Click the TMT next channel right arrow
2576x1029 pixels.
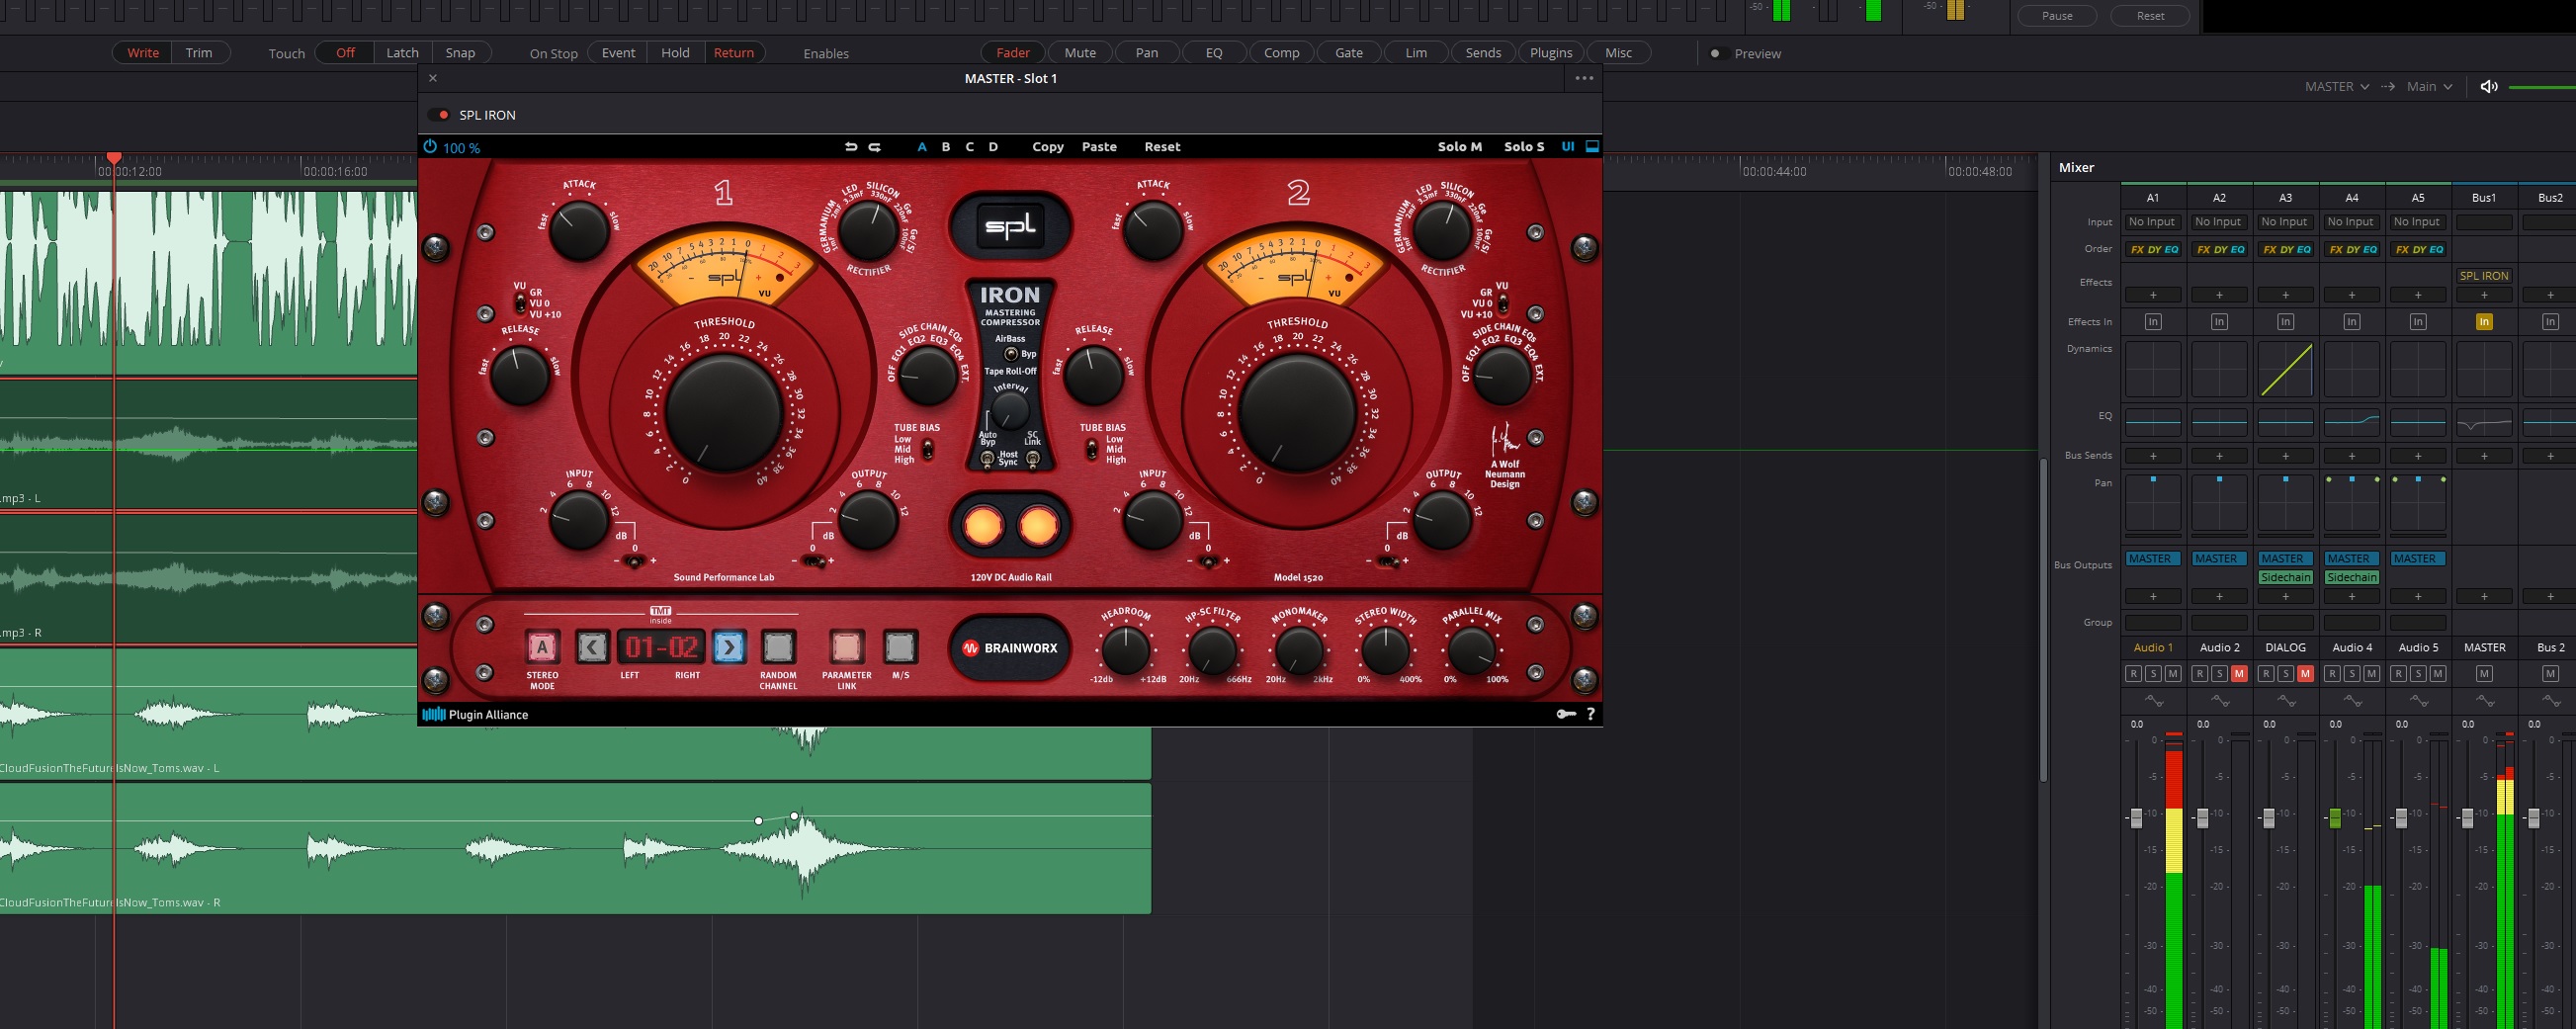click(x=729, y=647)
